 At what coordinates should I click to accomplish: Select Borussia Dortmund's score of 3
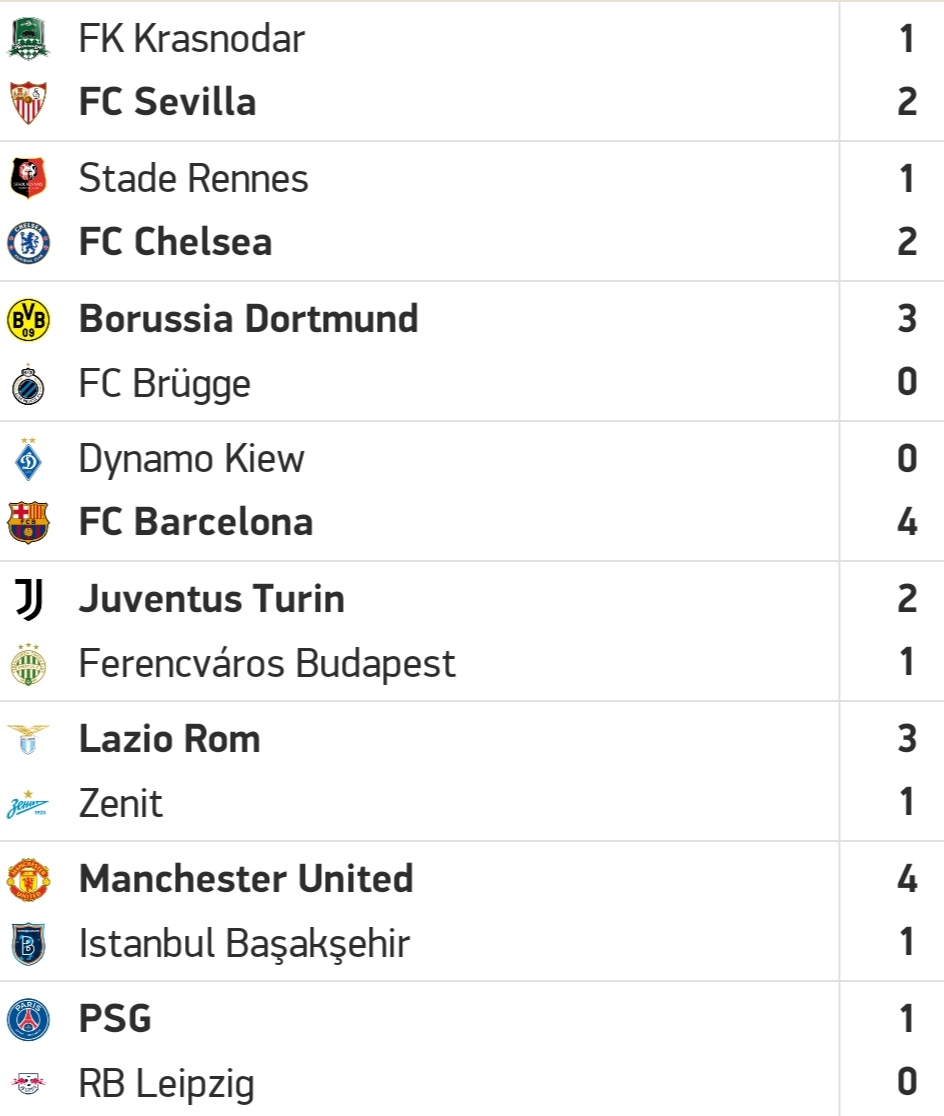(907, 318)
